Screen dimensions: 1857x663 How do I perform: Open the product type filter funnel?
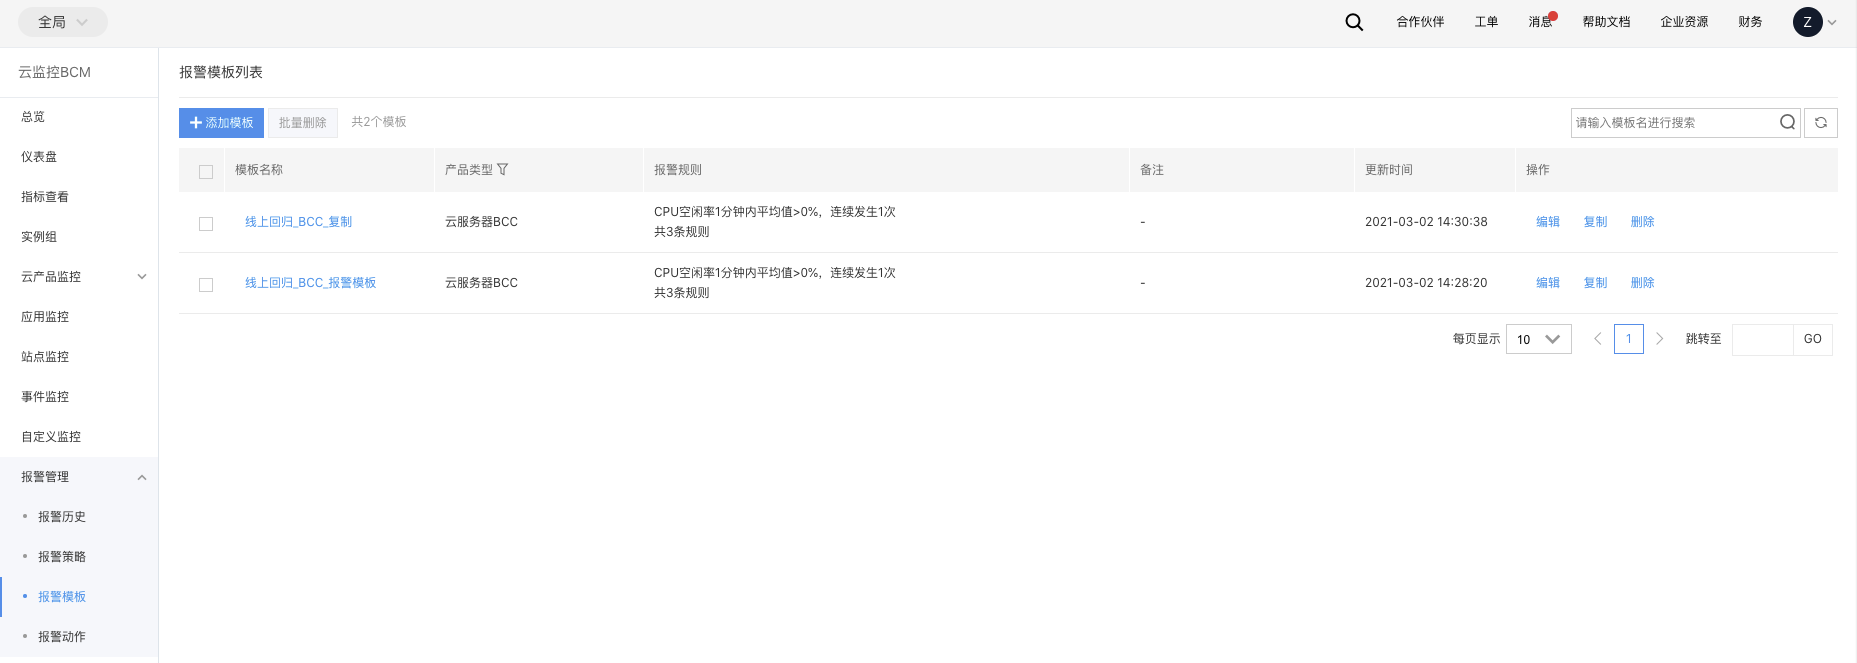point(503,170)
